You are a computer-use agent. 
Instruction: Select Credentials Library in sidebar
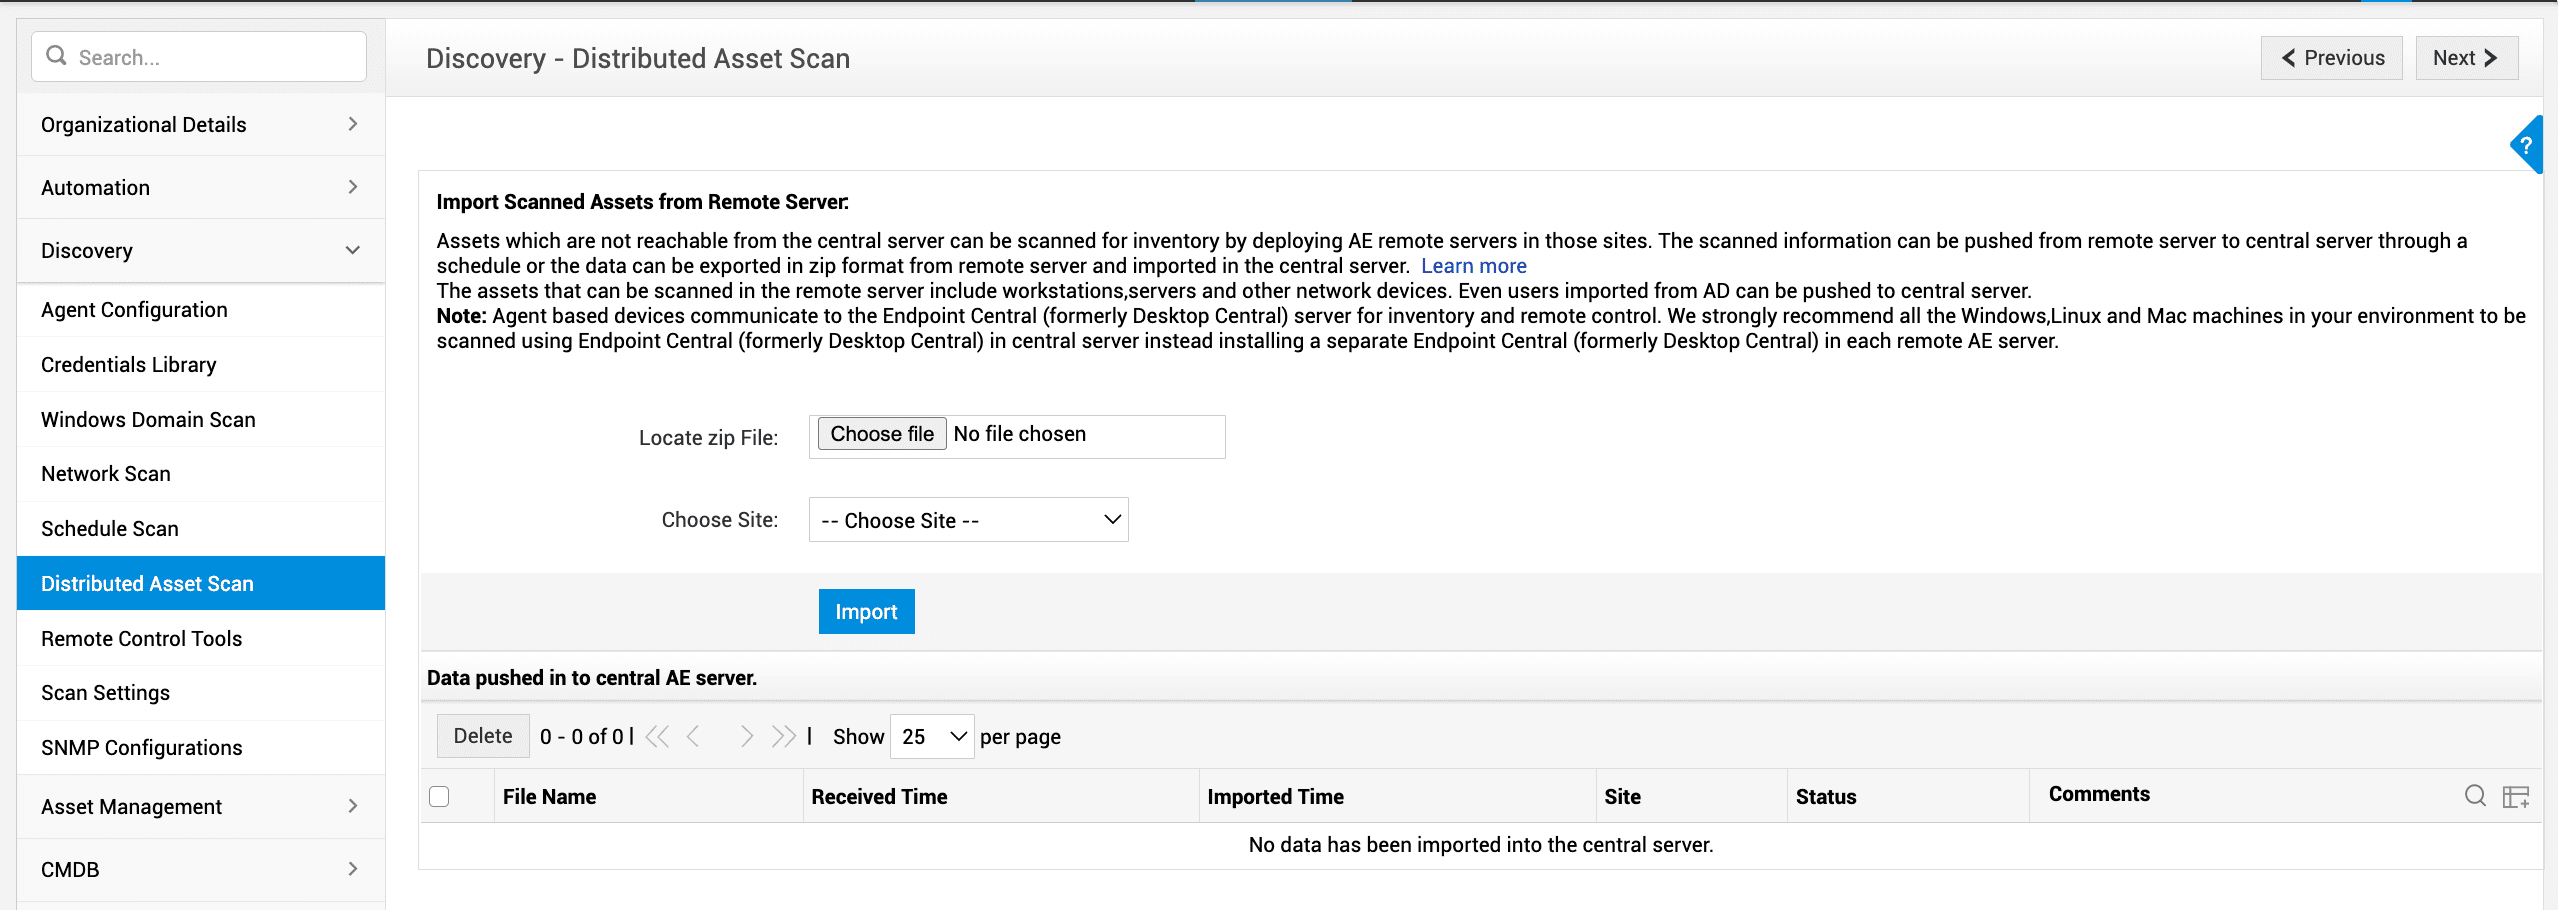[x=129, y=365]
